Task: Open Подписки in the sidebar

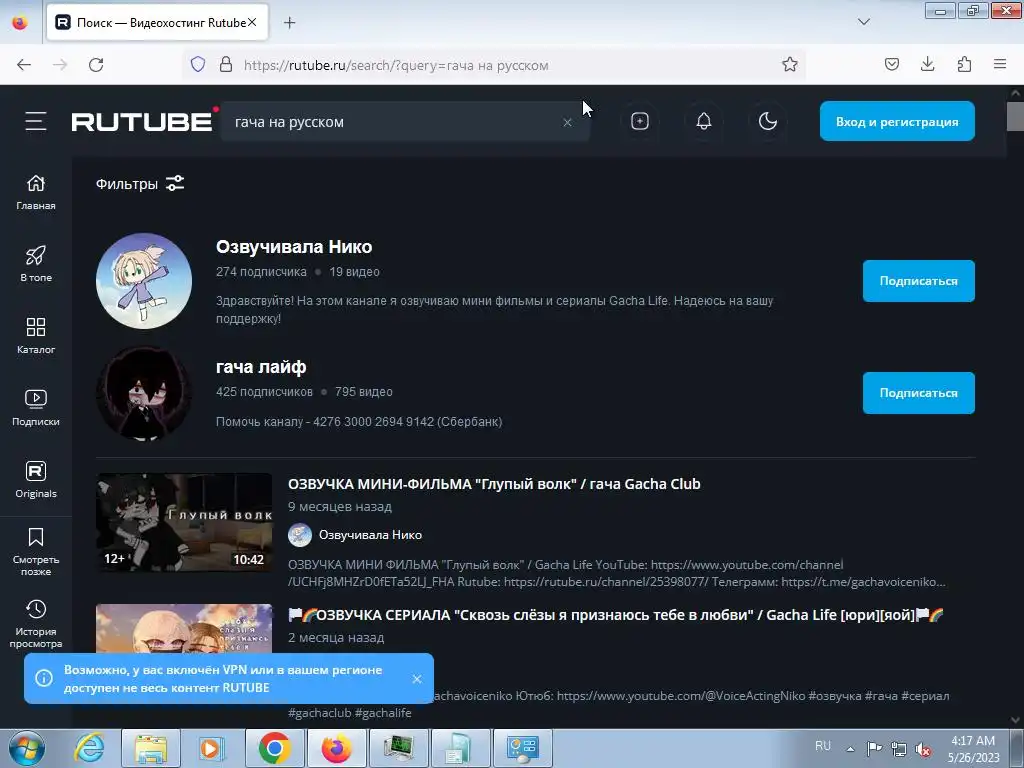Action: (x=36, y=408)
